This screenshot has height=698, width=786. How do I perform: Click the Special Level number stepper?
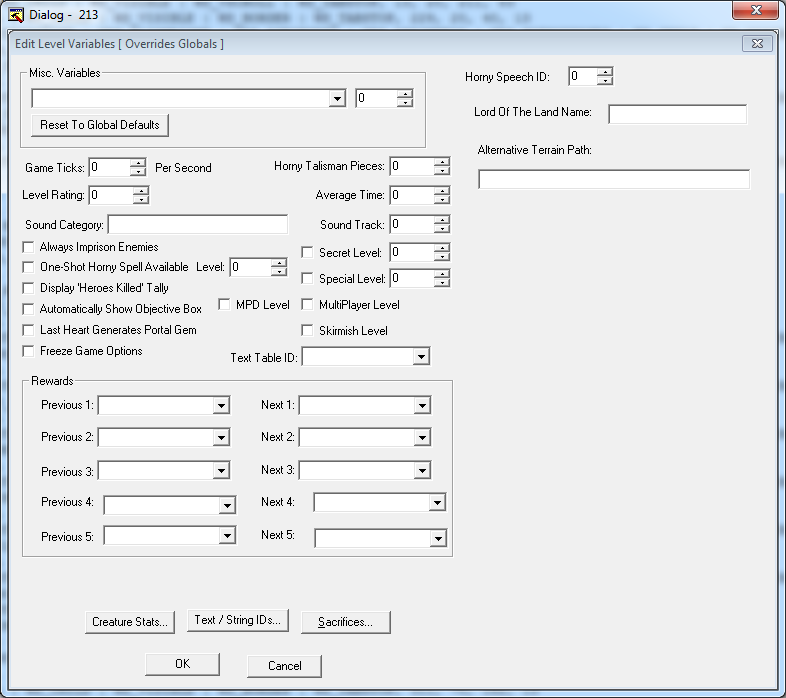click(442, 278)
